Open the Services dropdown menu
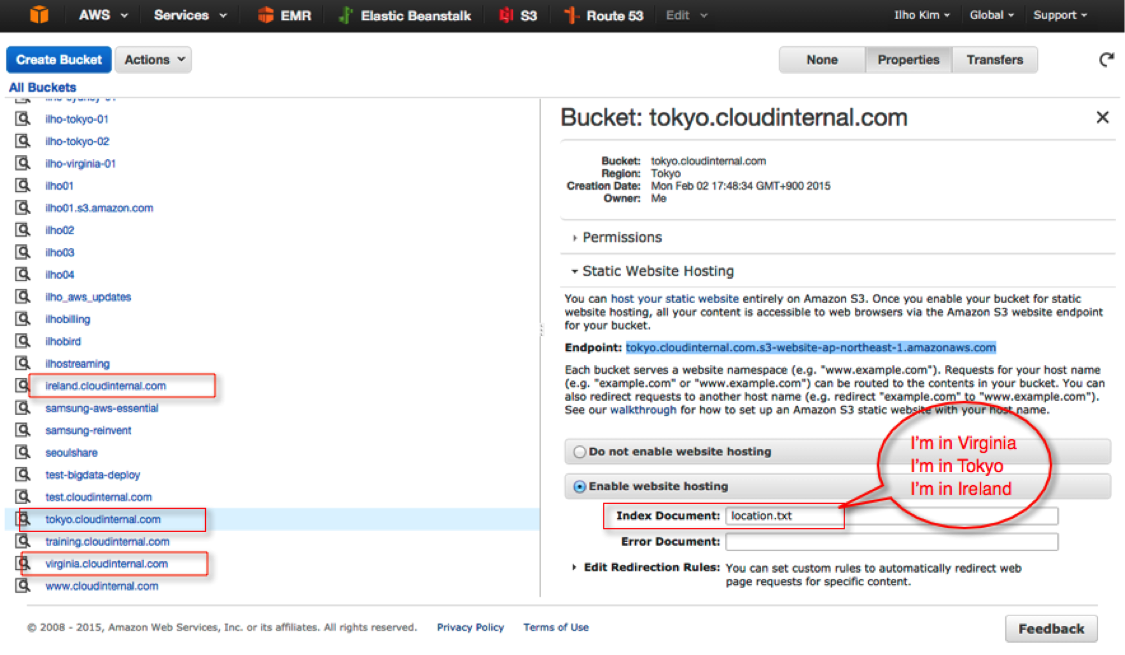 pos(190,15)
